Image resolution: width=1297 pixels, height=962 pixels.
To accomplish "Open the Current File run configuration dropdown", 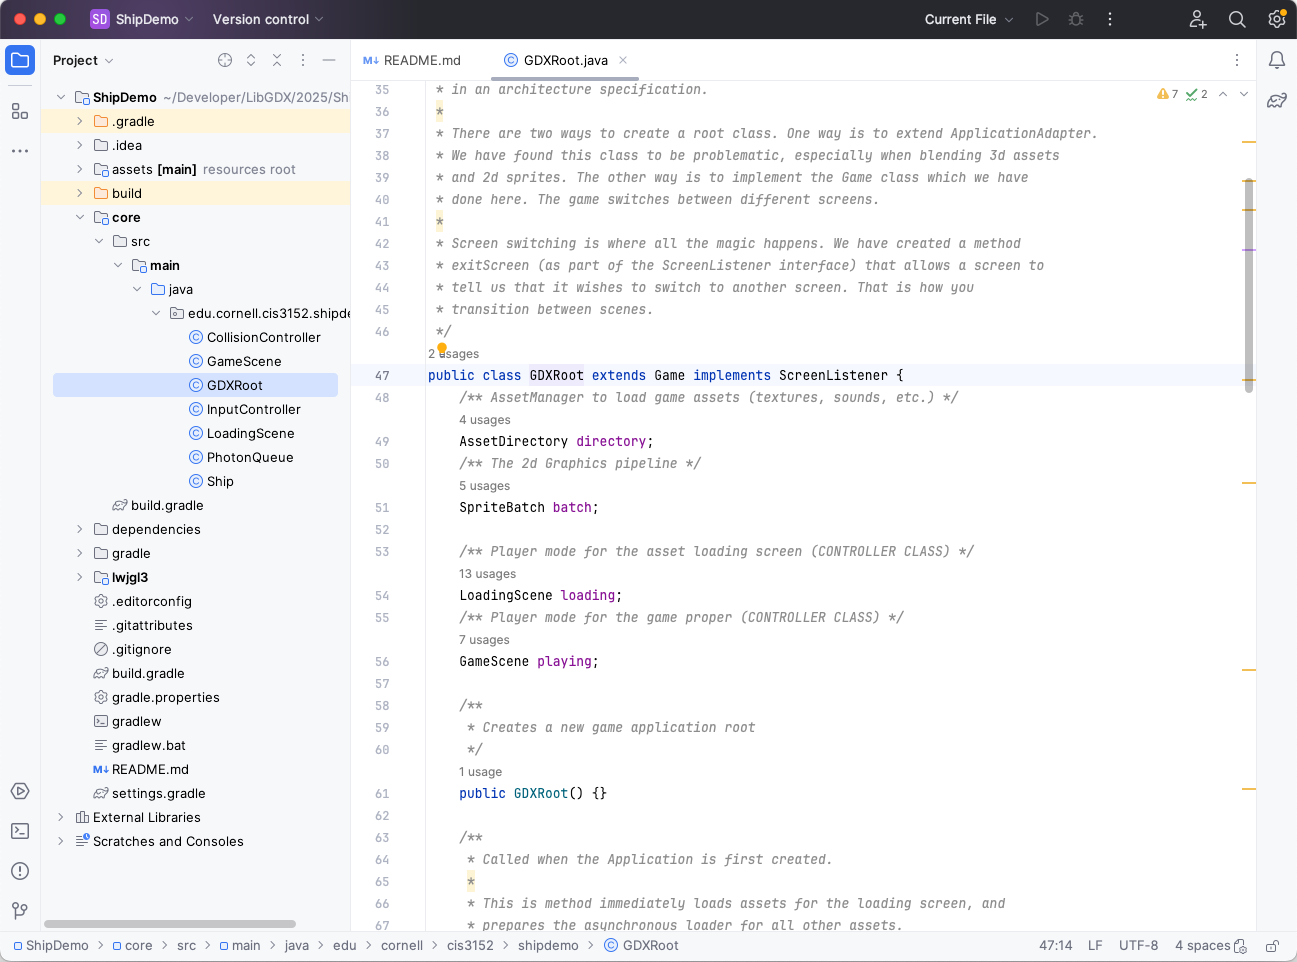I will coord(968,19).
